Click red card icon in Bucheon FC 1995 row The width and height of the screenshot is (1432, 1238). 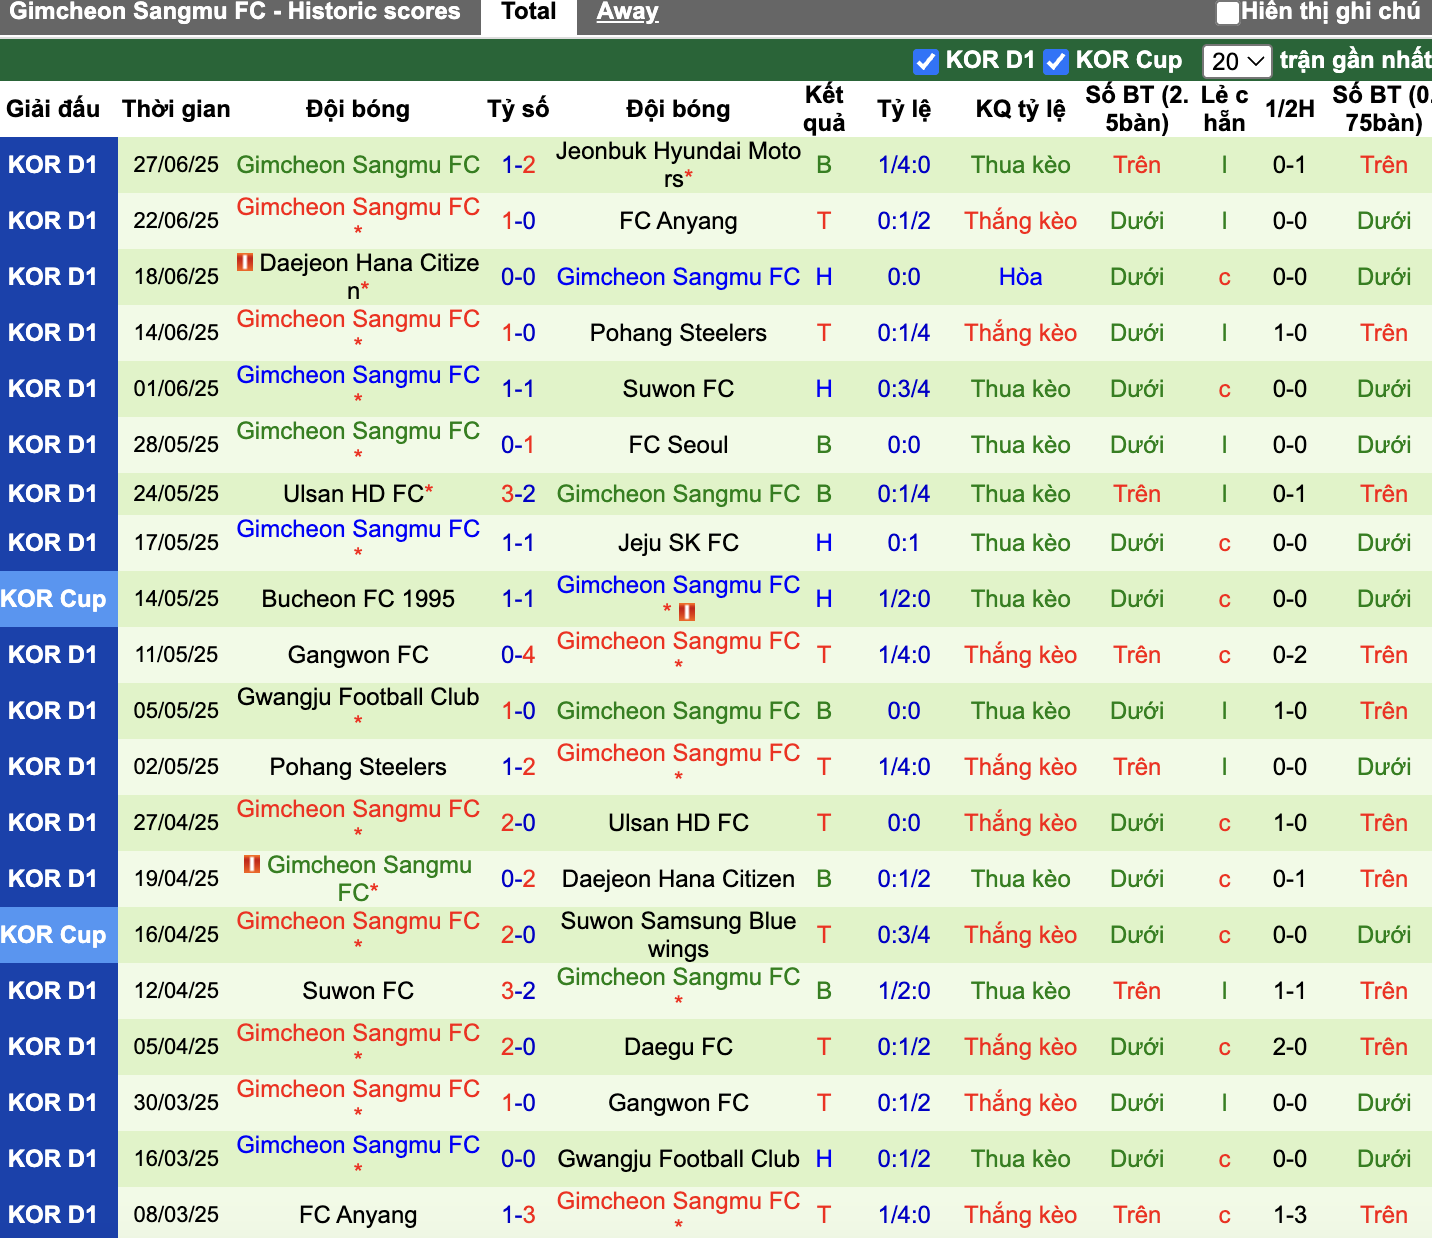(687, 612)
